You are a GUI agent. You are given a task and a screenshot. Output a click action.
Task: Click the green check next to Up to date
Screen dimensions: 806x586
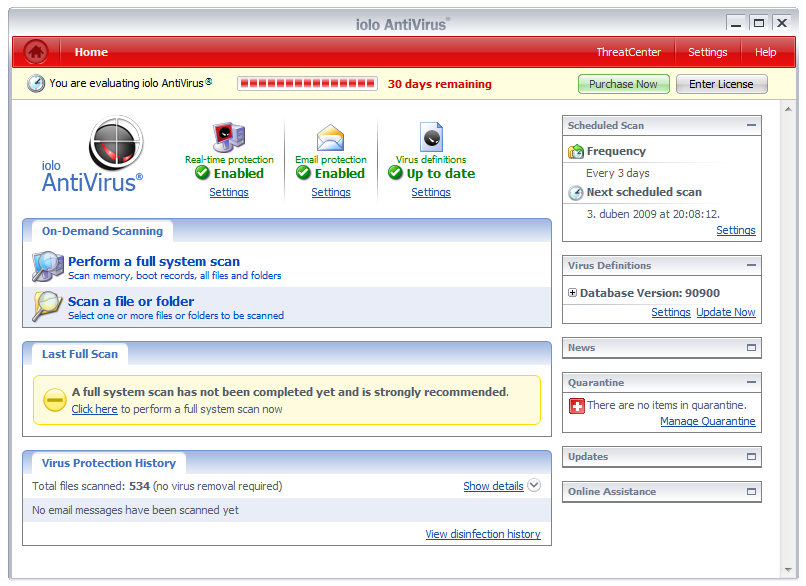pos(395,173)
